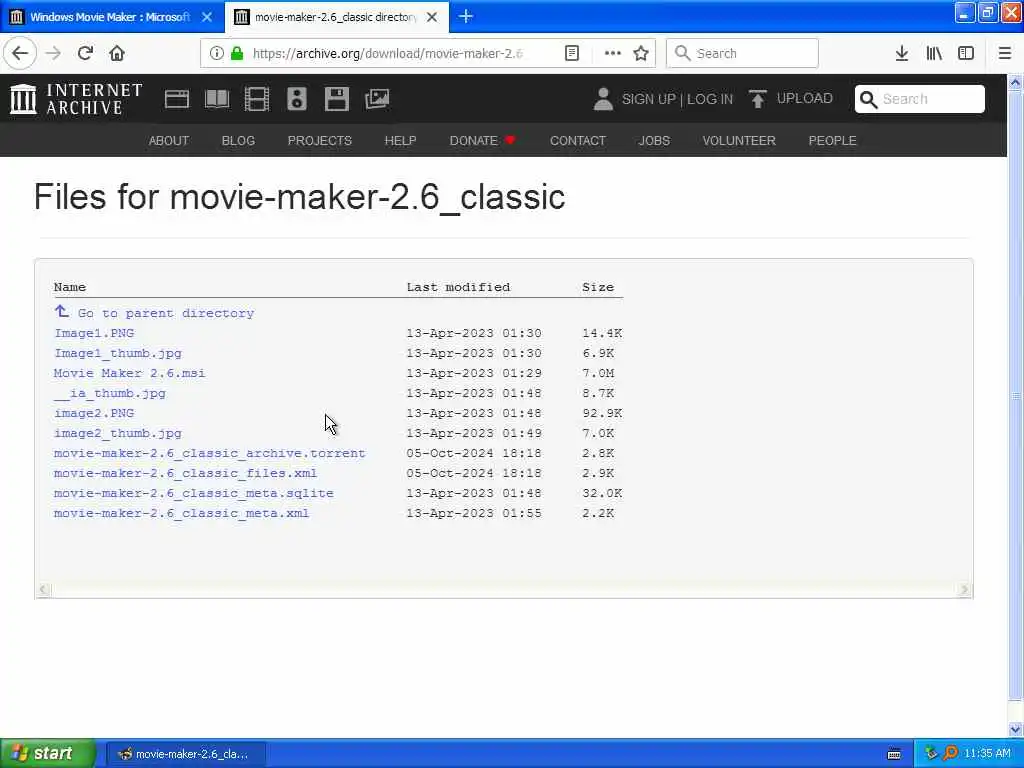Image resolution: width=1024 pixels, height=768 pixels.
Task: Click the Internet Archive logo
Action: point(76,99)
